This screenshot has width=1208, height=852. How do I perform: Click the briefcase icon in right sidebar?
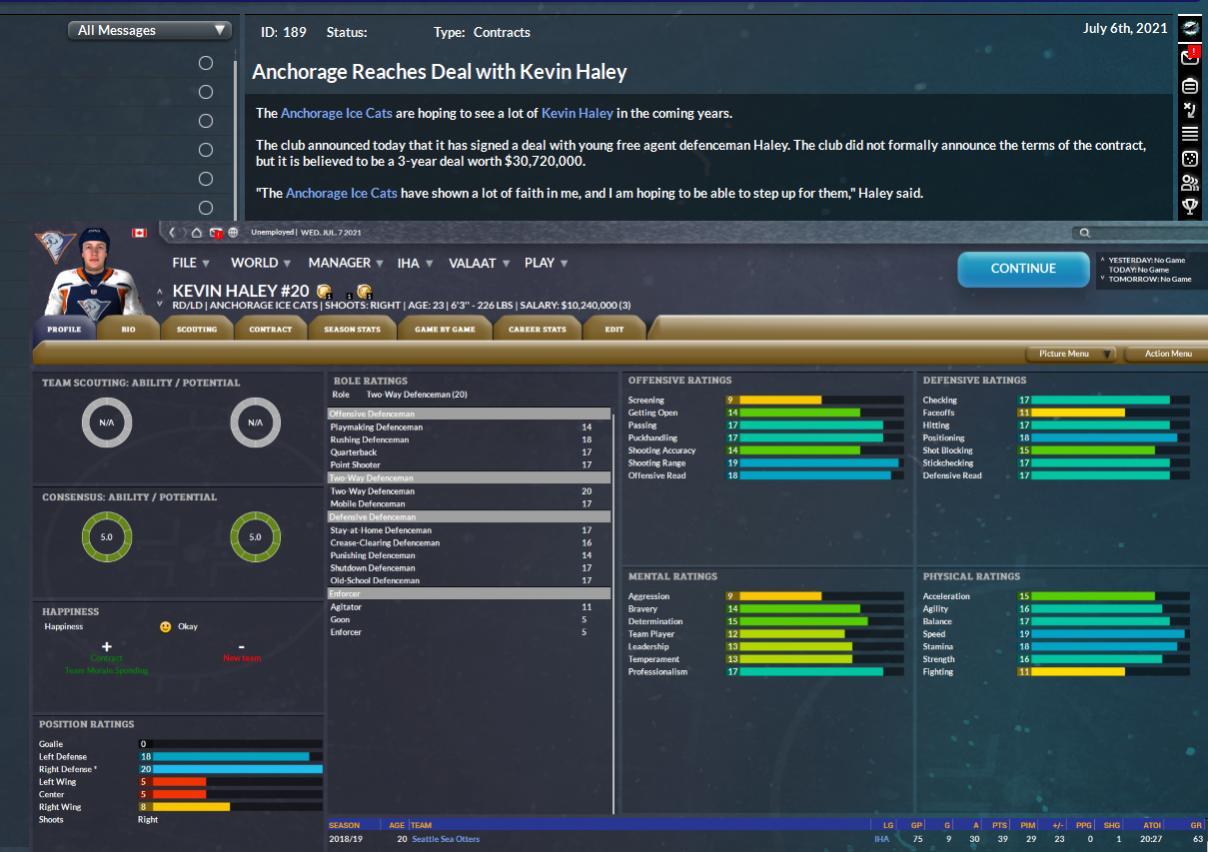click(1189, 85)
